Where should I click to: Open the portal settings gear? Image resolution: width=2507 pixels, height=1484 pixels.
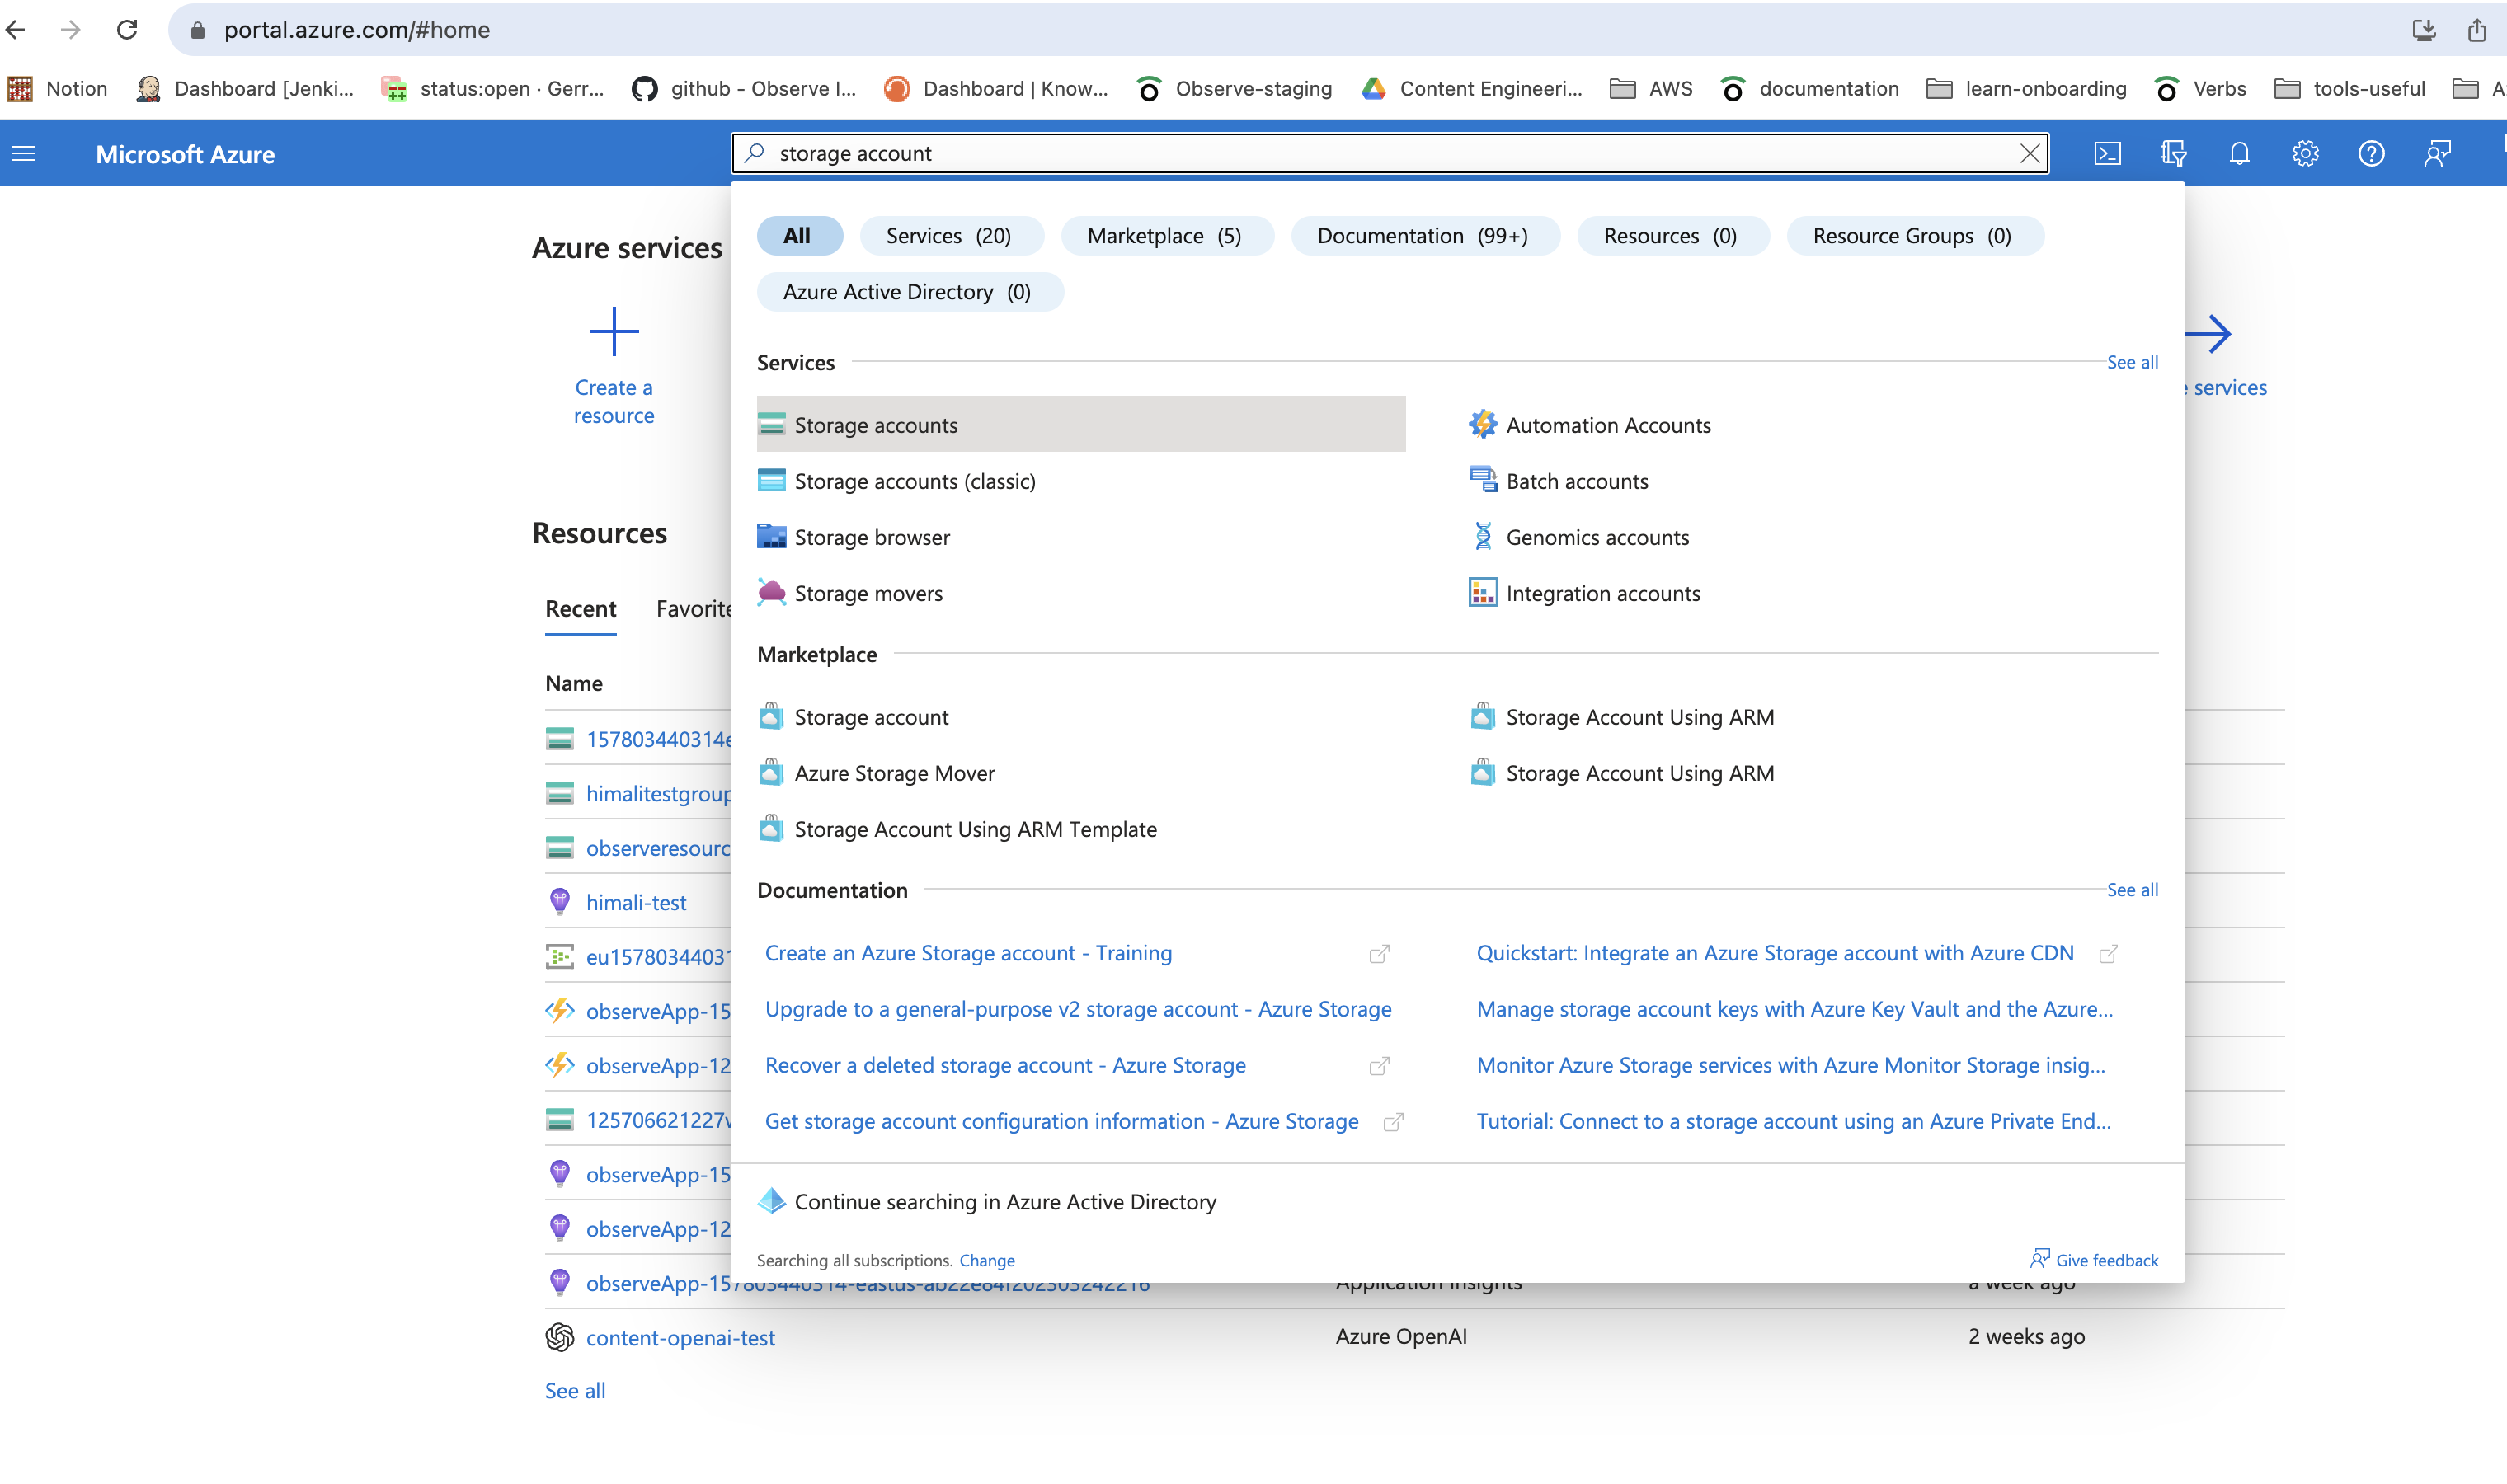tap(2305, 154)
